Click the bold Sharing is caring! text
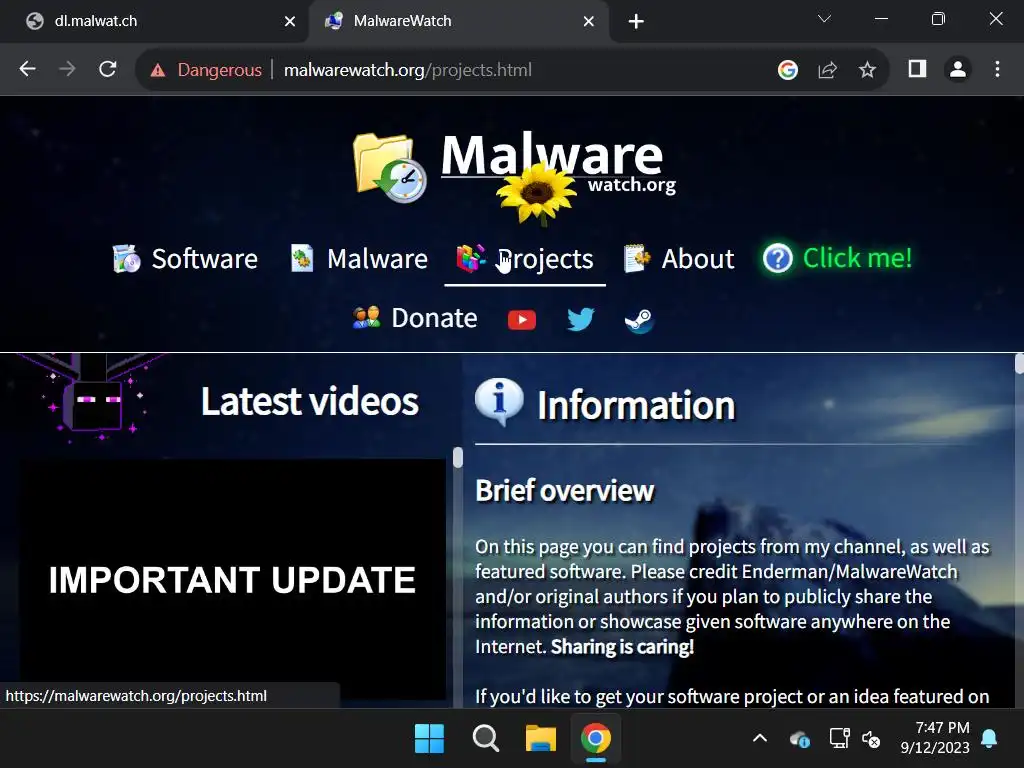Viewport: 1024px width, 768px height. tap(622, 647)
